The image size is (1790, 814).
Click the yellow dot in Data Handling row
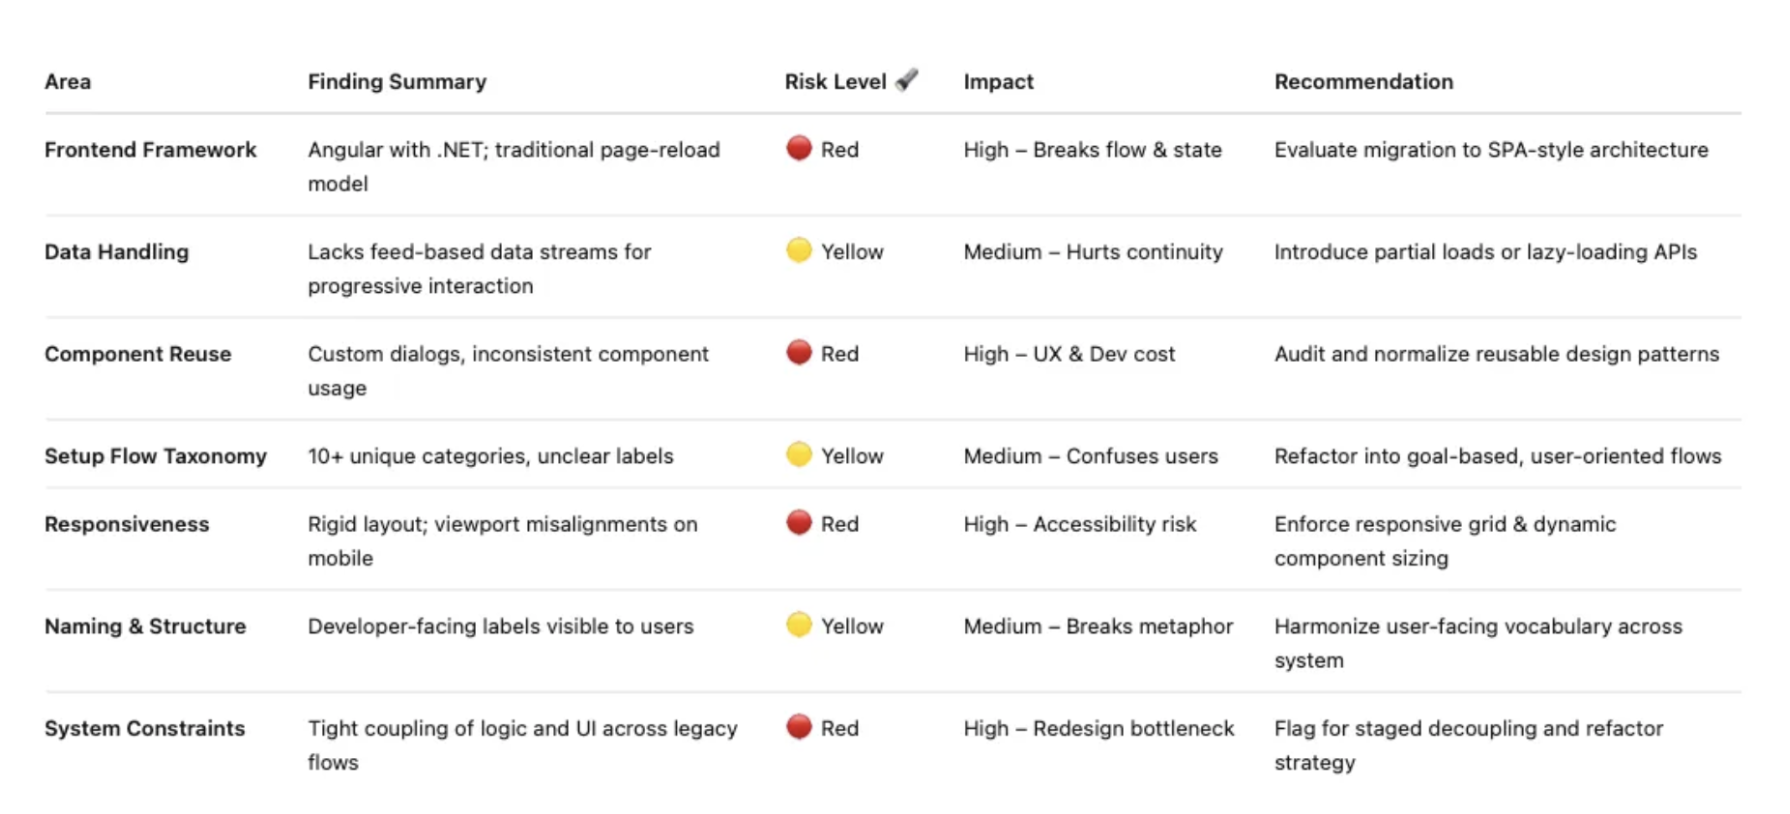[x=799, y=250]
